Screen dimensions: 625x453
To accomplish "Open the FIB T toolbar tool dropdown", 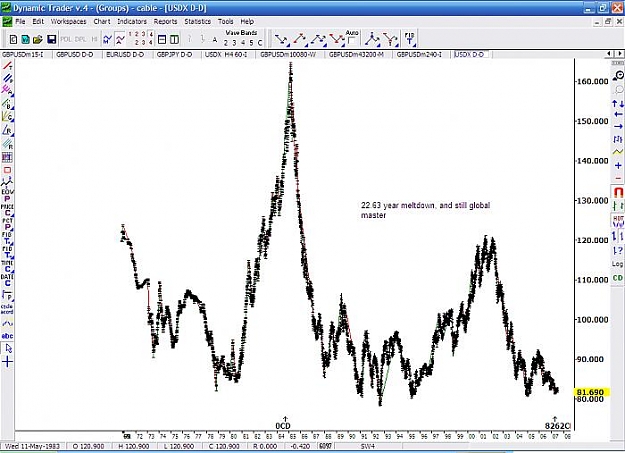I will click(x=409, y=39).
